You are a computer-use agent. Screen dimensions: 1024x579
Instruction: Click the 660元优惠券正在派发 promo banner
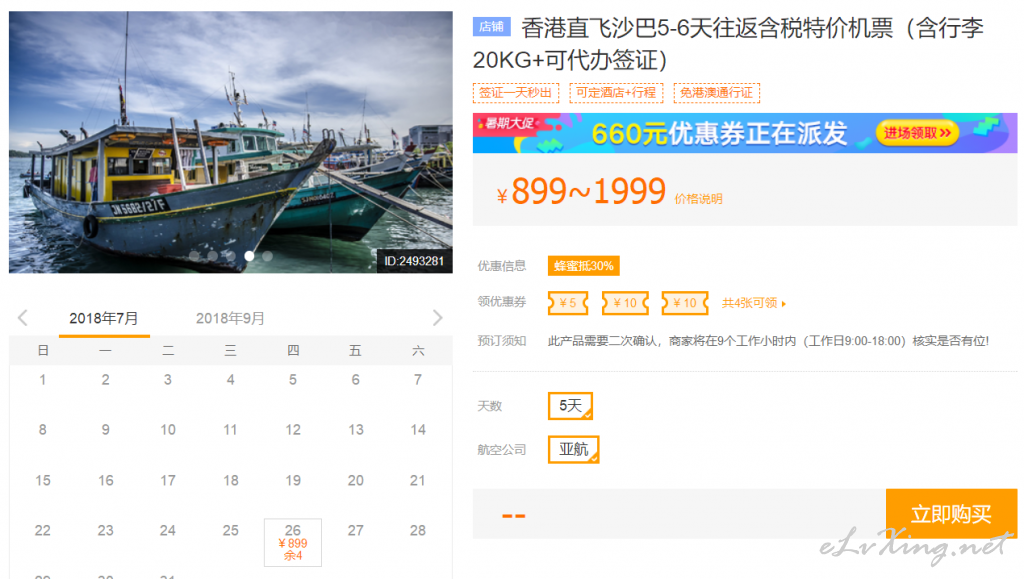coord(745,133)
